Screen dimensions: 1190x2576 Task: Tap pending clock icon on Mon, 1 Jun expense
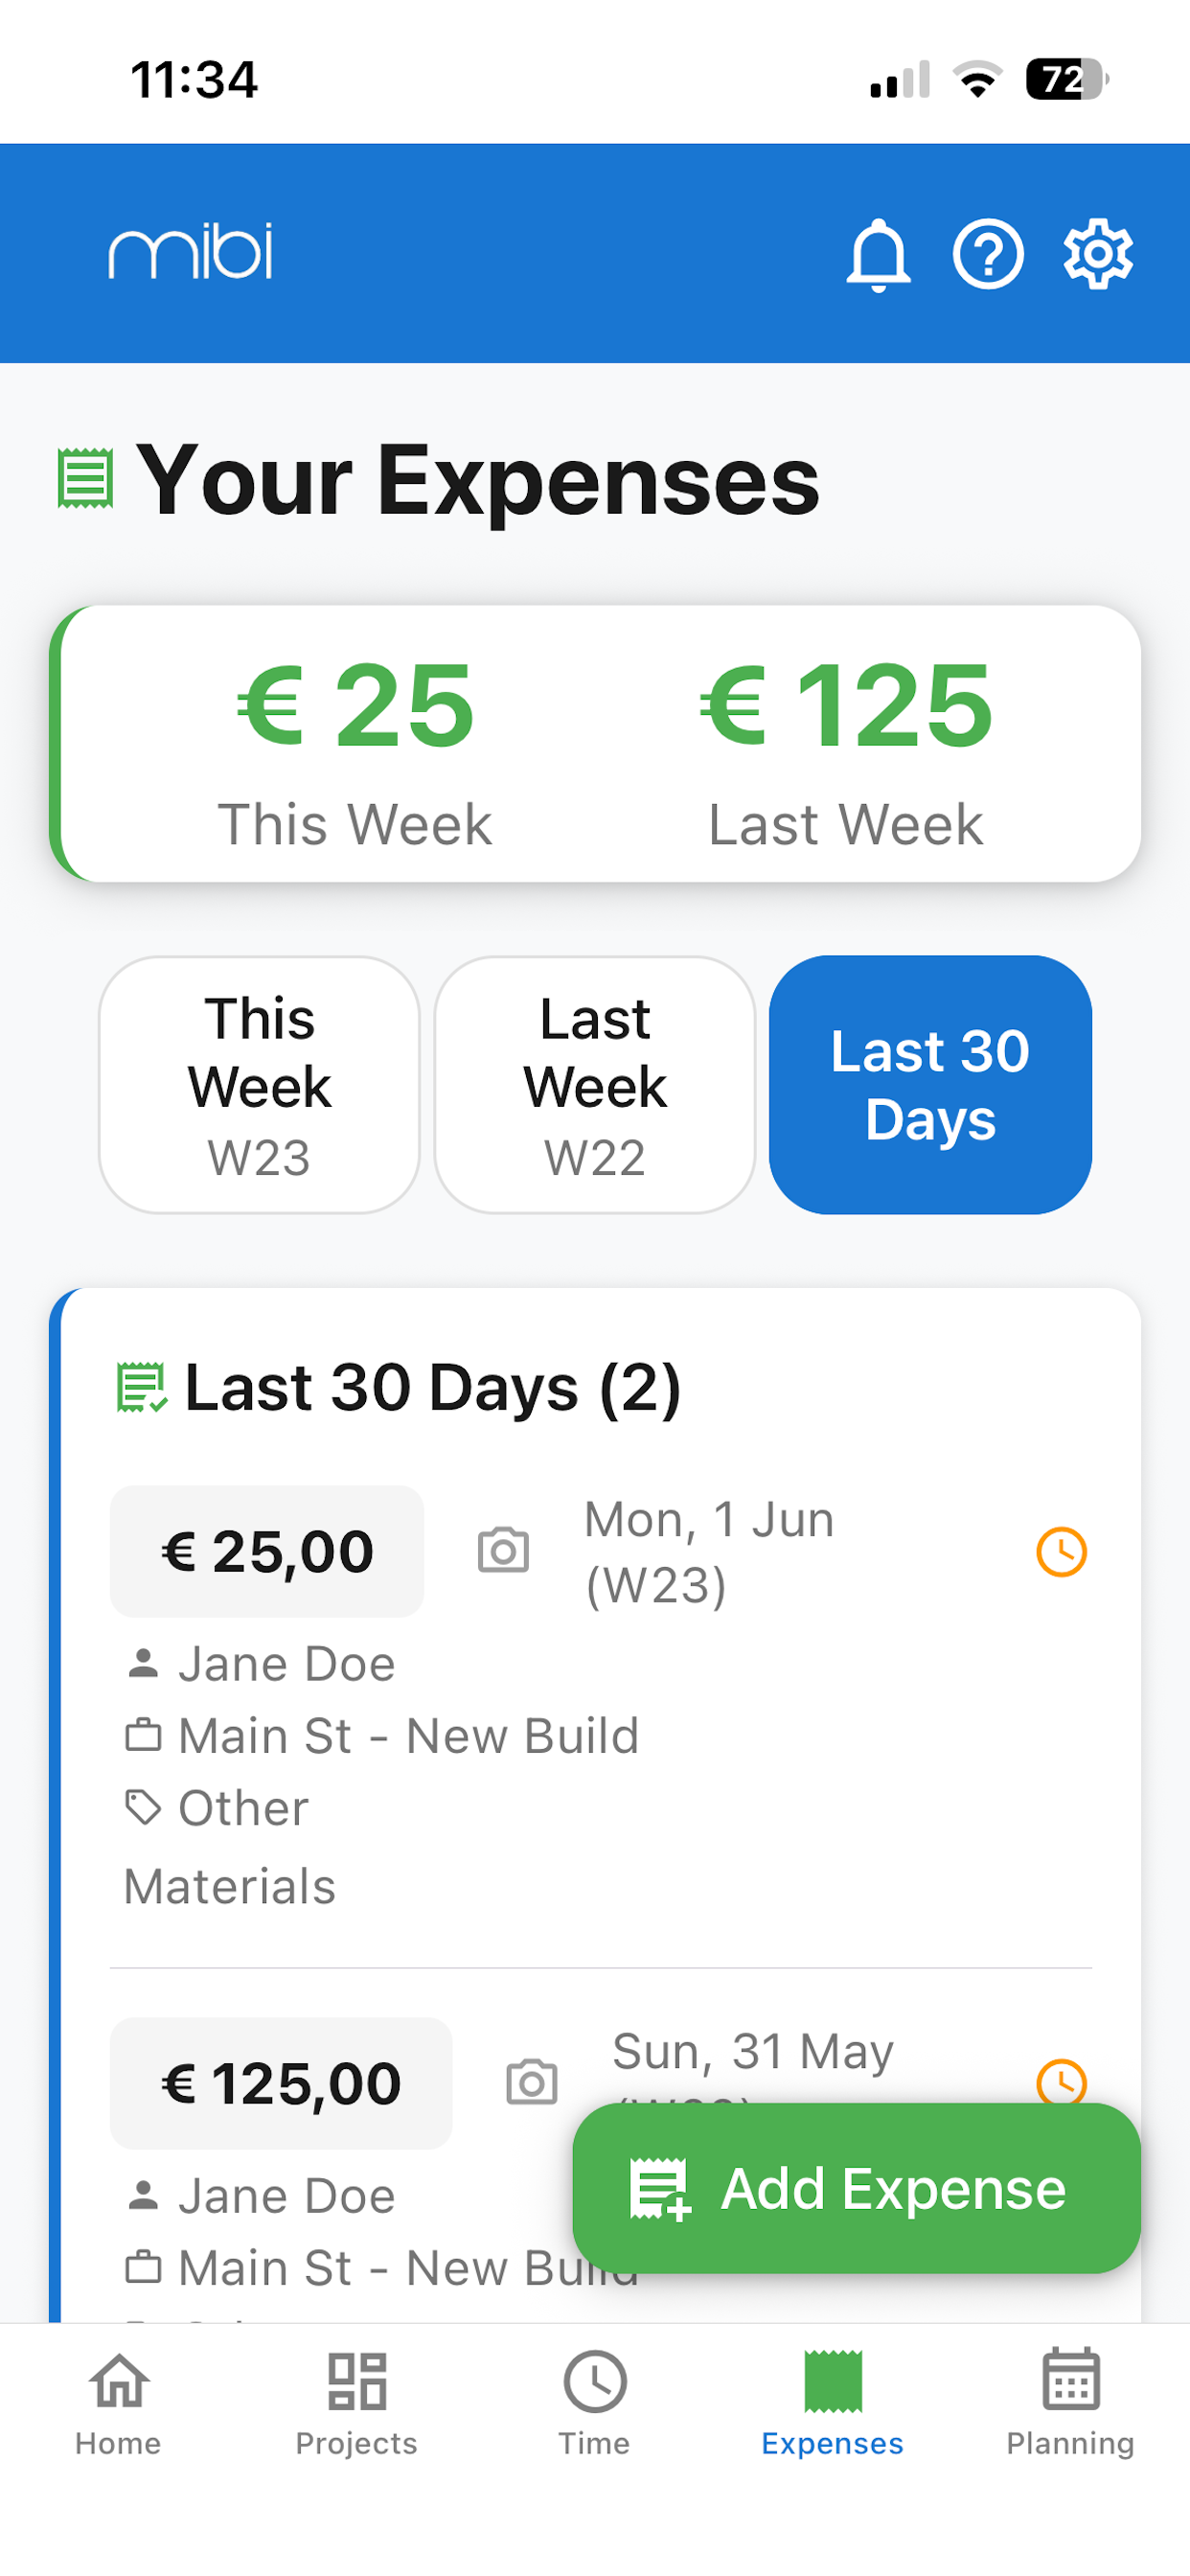point(1061,1551)
